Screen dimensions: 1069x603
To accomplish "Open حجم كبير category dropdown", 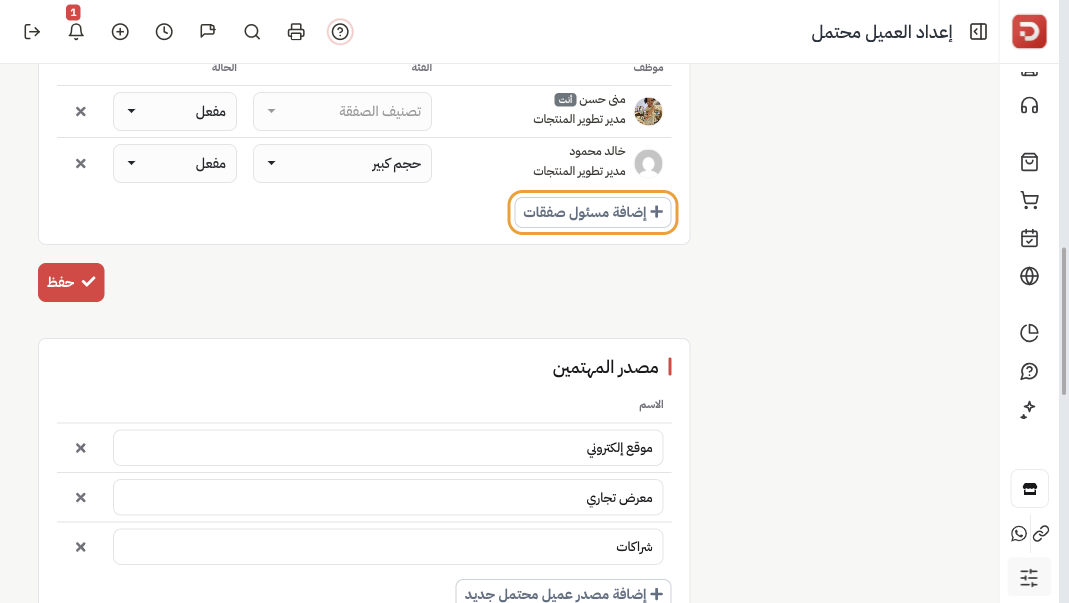I will [x=342, y=163].
